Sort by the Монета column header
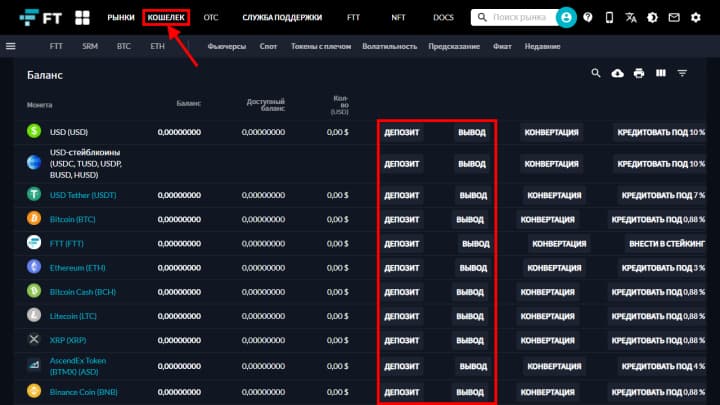 pos(39,105)
